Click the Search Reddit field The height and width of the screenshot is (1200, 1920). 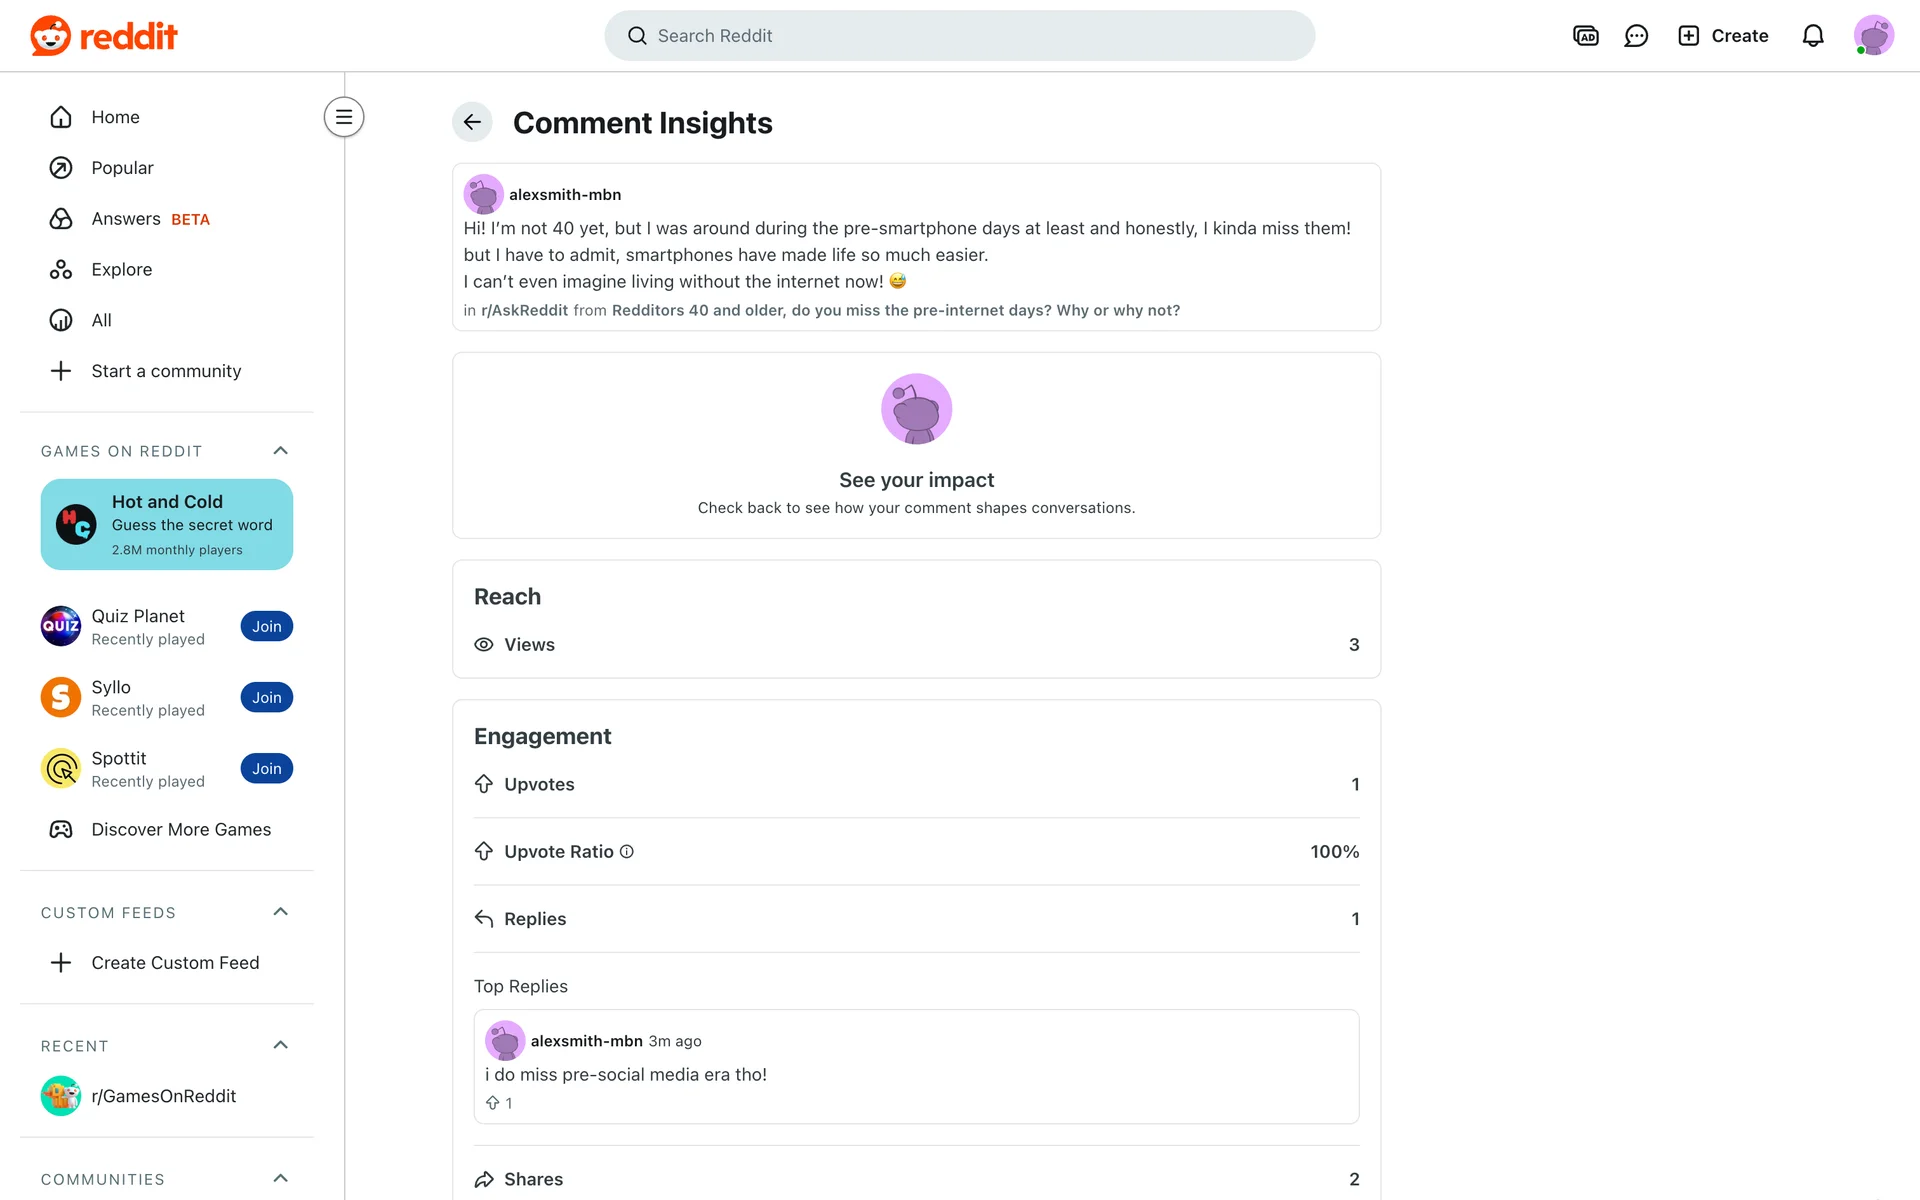pos(960,36)
